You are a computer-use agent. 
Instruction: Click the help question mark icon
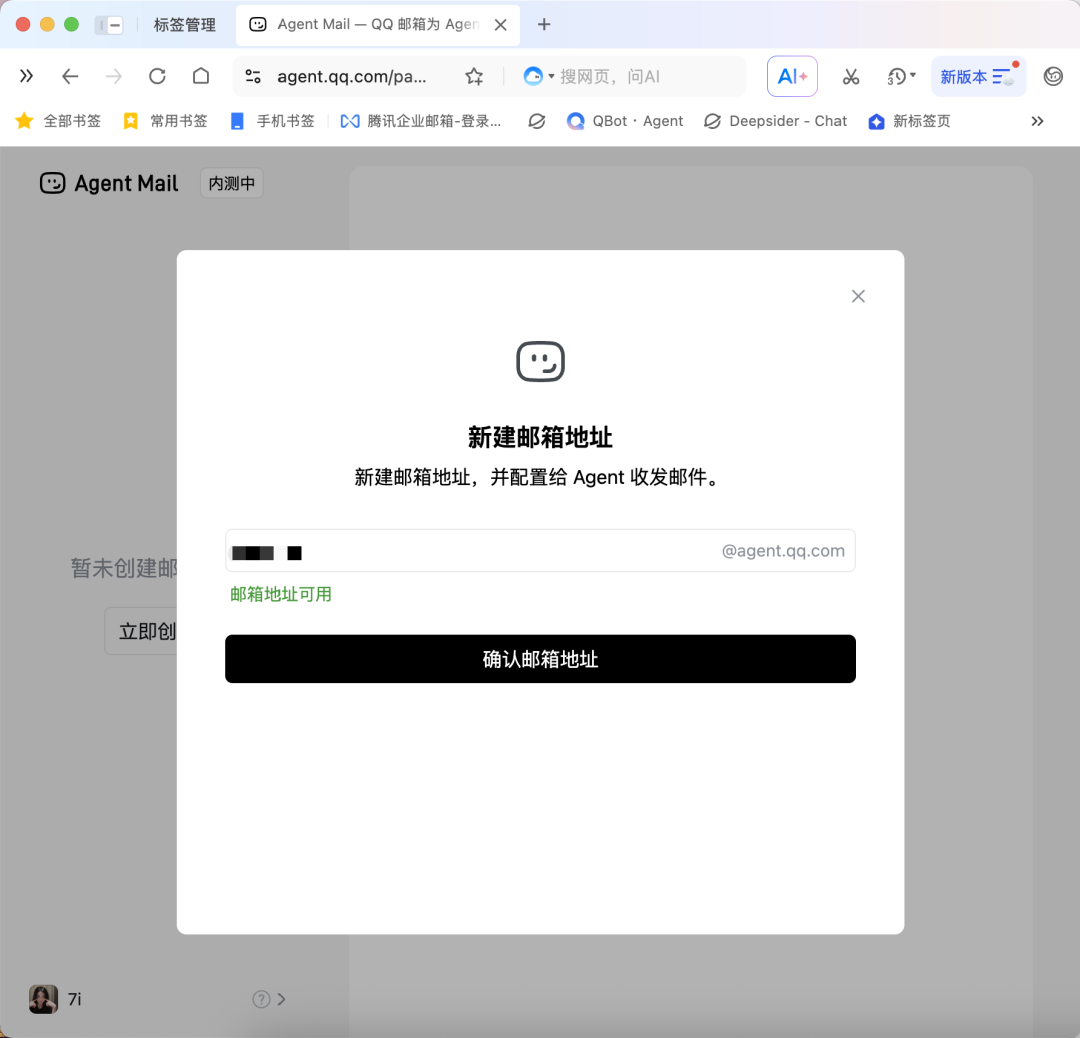[x=261, y=999]
